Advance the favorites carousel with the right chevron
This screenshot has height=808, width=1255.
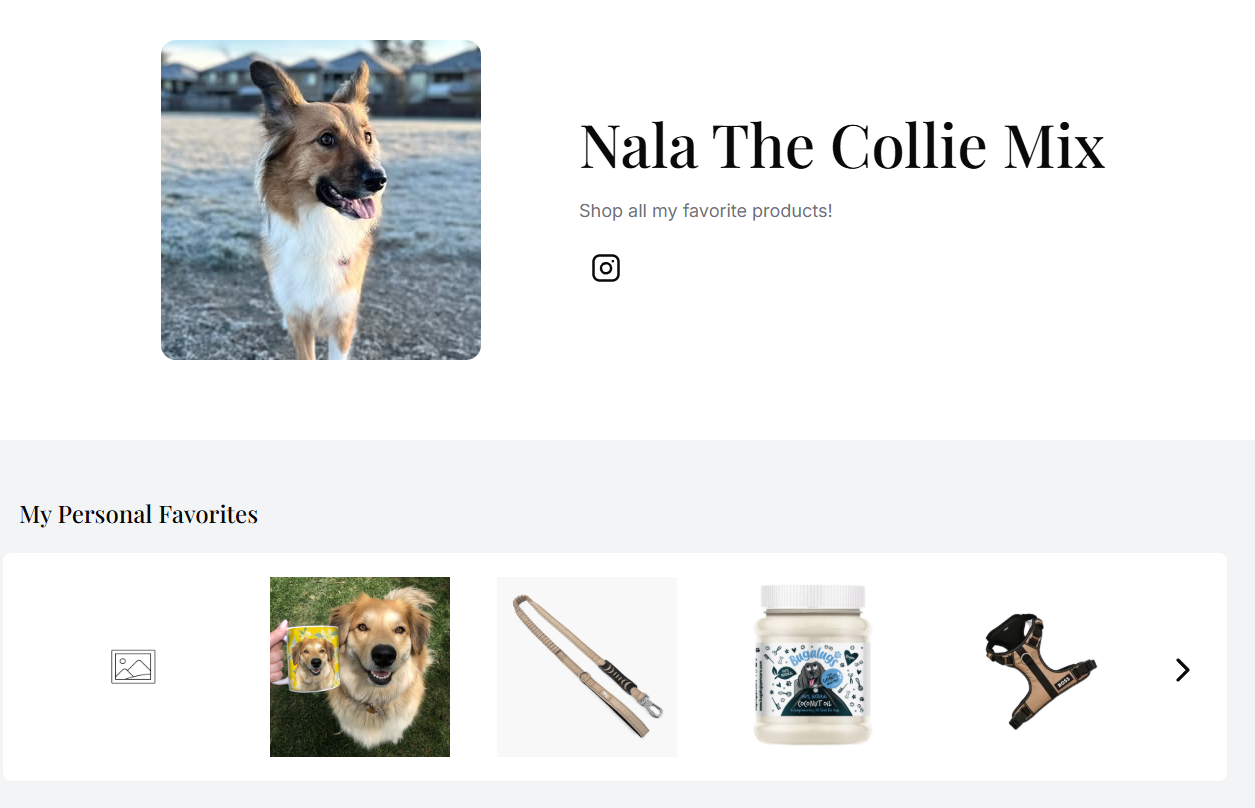(x=1183, y=670)
